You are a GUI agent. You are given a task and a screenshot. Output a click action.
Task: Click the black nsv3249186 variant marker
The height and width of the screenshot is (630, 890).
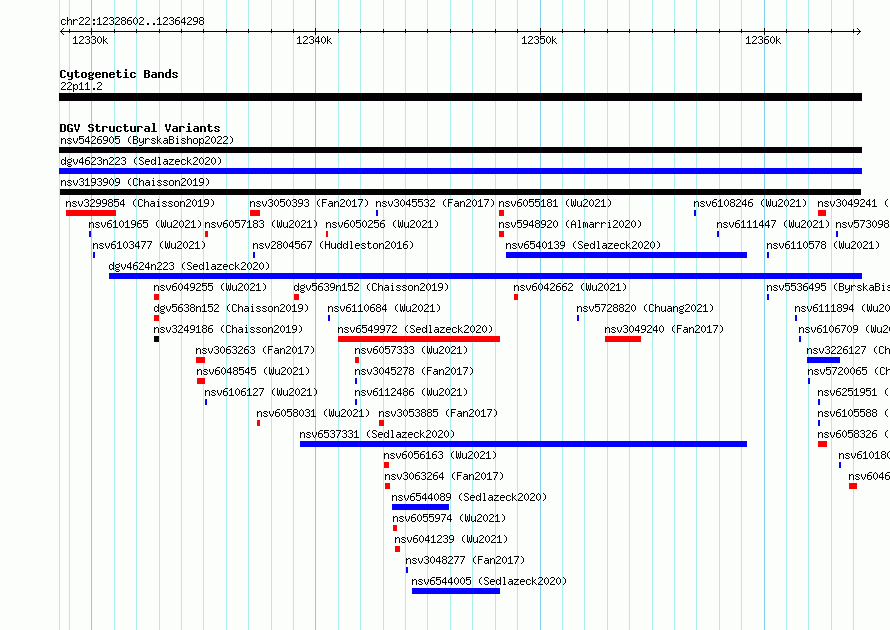157,339
